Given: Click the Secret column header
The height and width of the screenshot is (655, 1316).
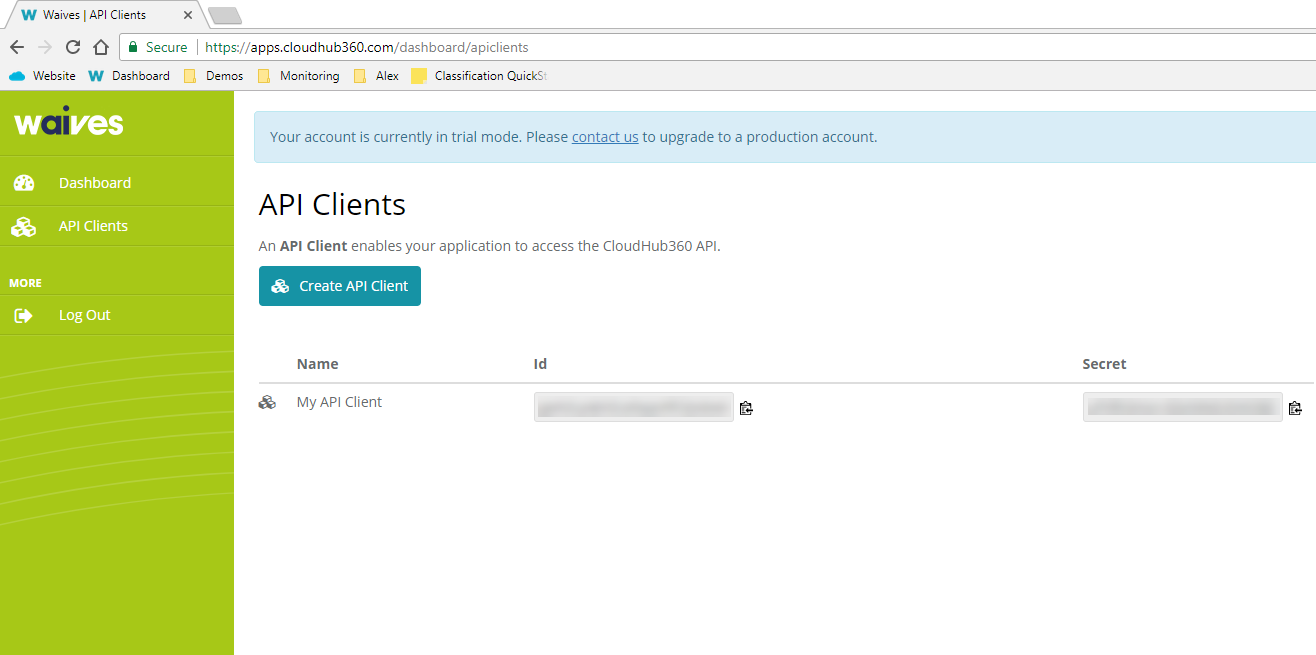Looking at the screenshot, I should coord(1104,364).
